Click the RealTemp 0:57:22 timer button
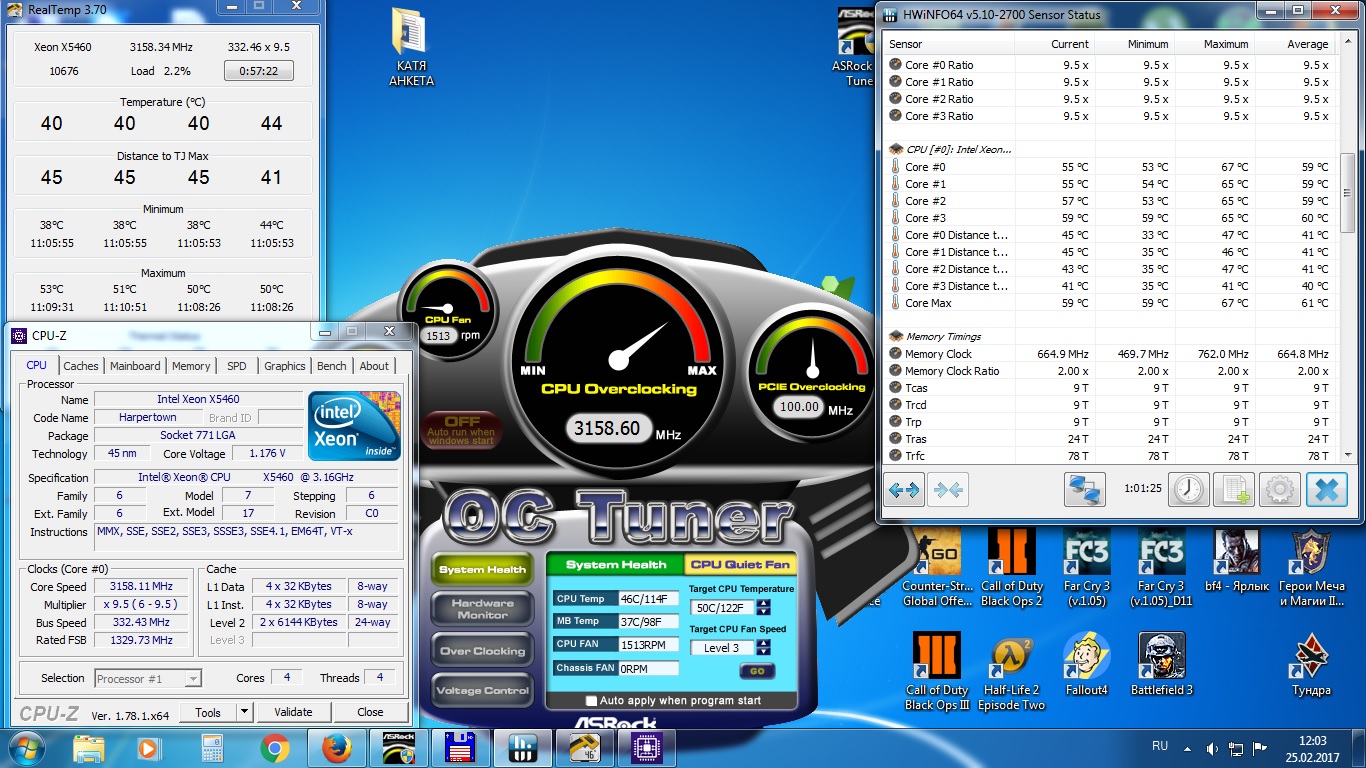Image resolution: width=1366 pixels, height=768 pixels. (x=259, y=71)
